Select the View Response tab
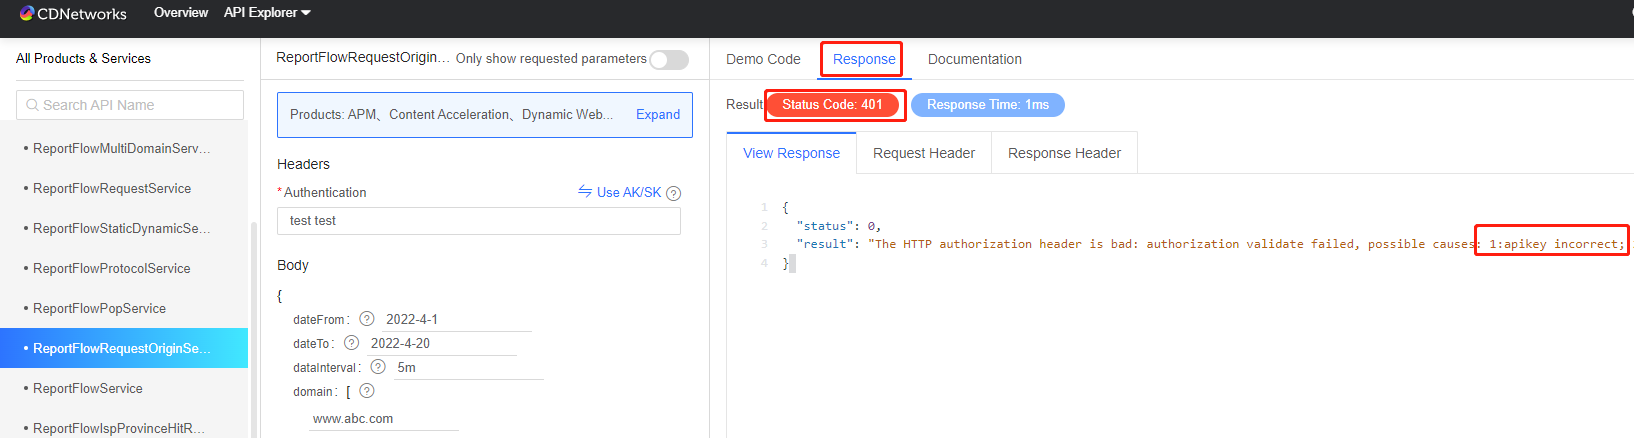Image resolution: width=1634 pixels, height=438 pixels. coord(791,153)
